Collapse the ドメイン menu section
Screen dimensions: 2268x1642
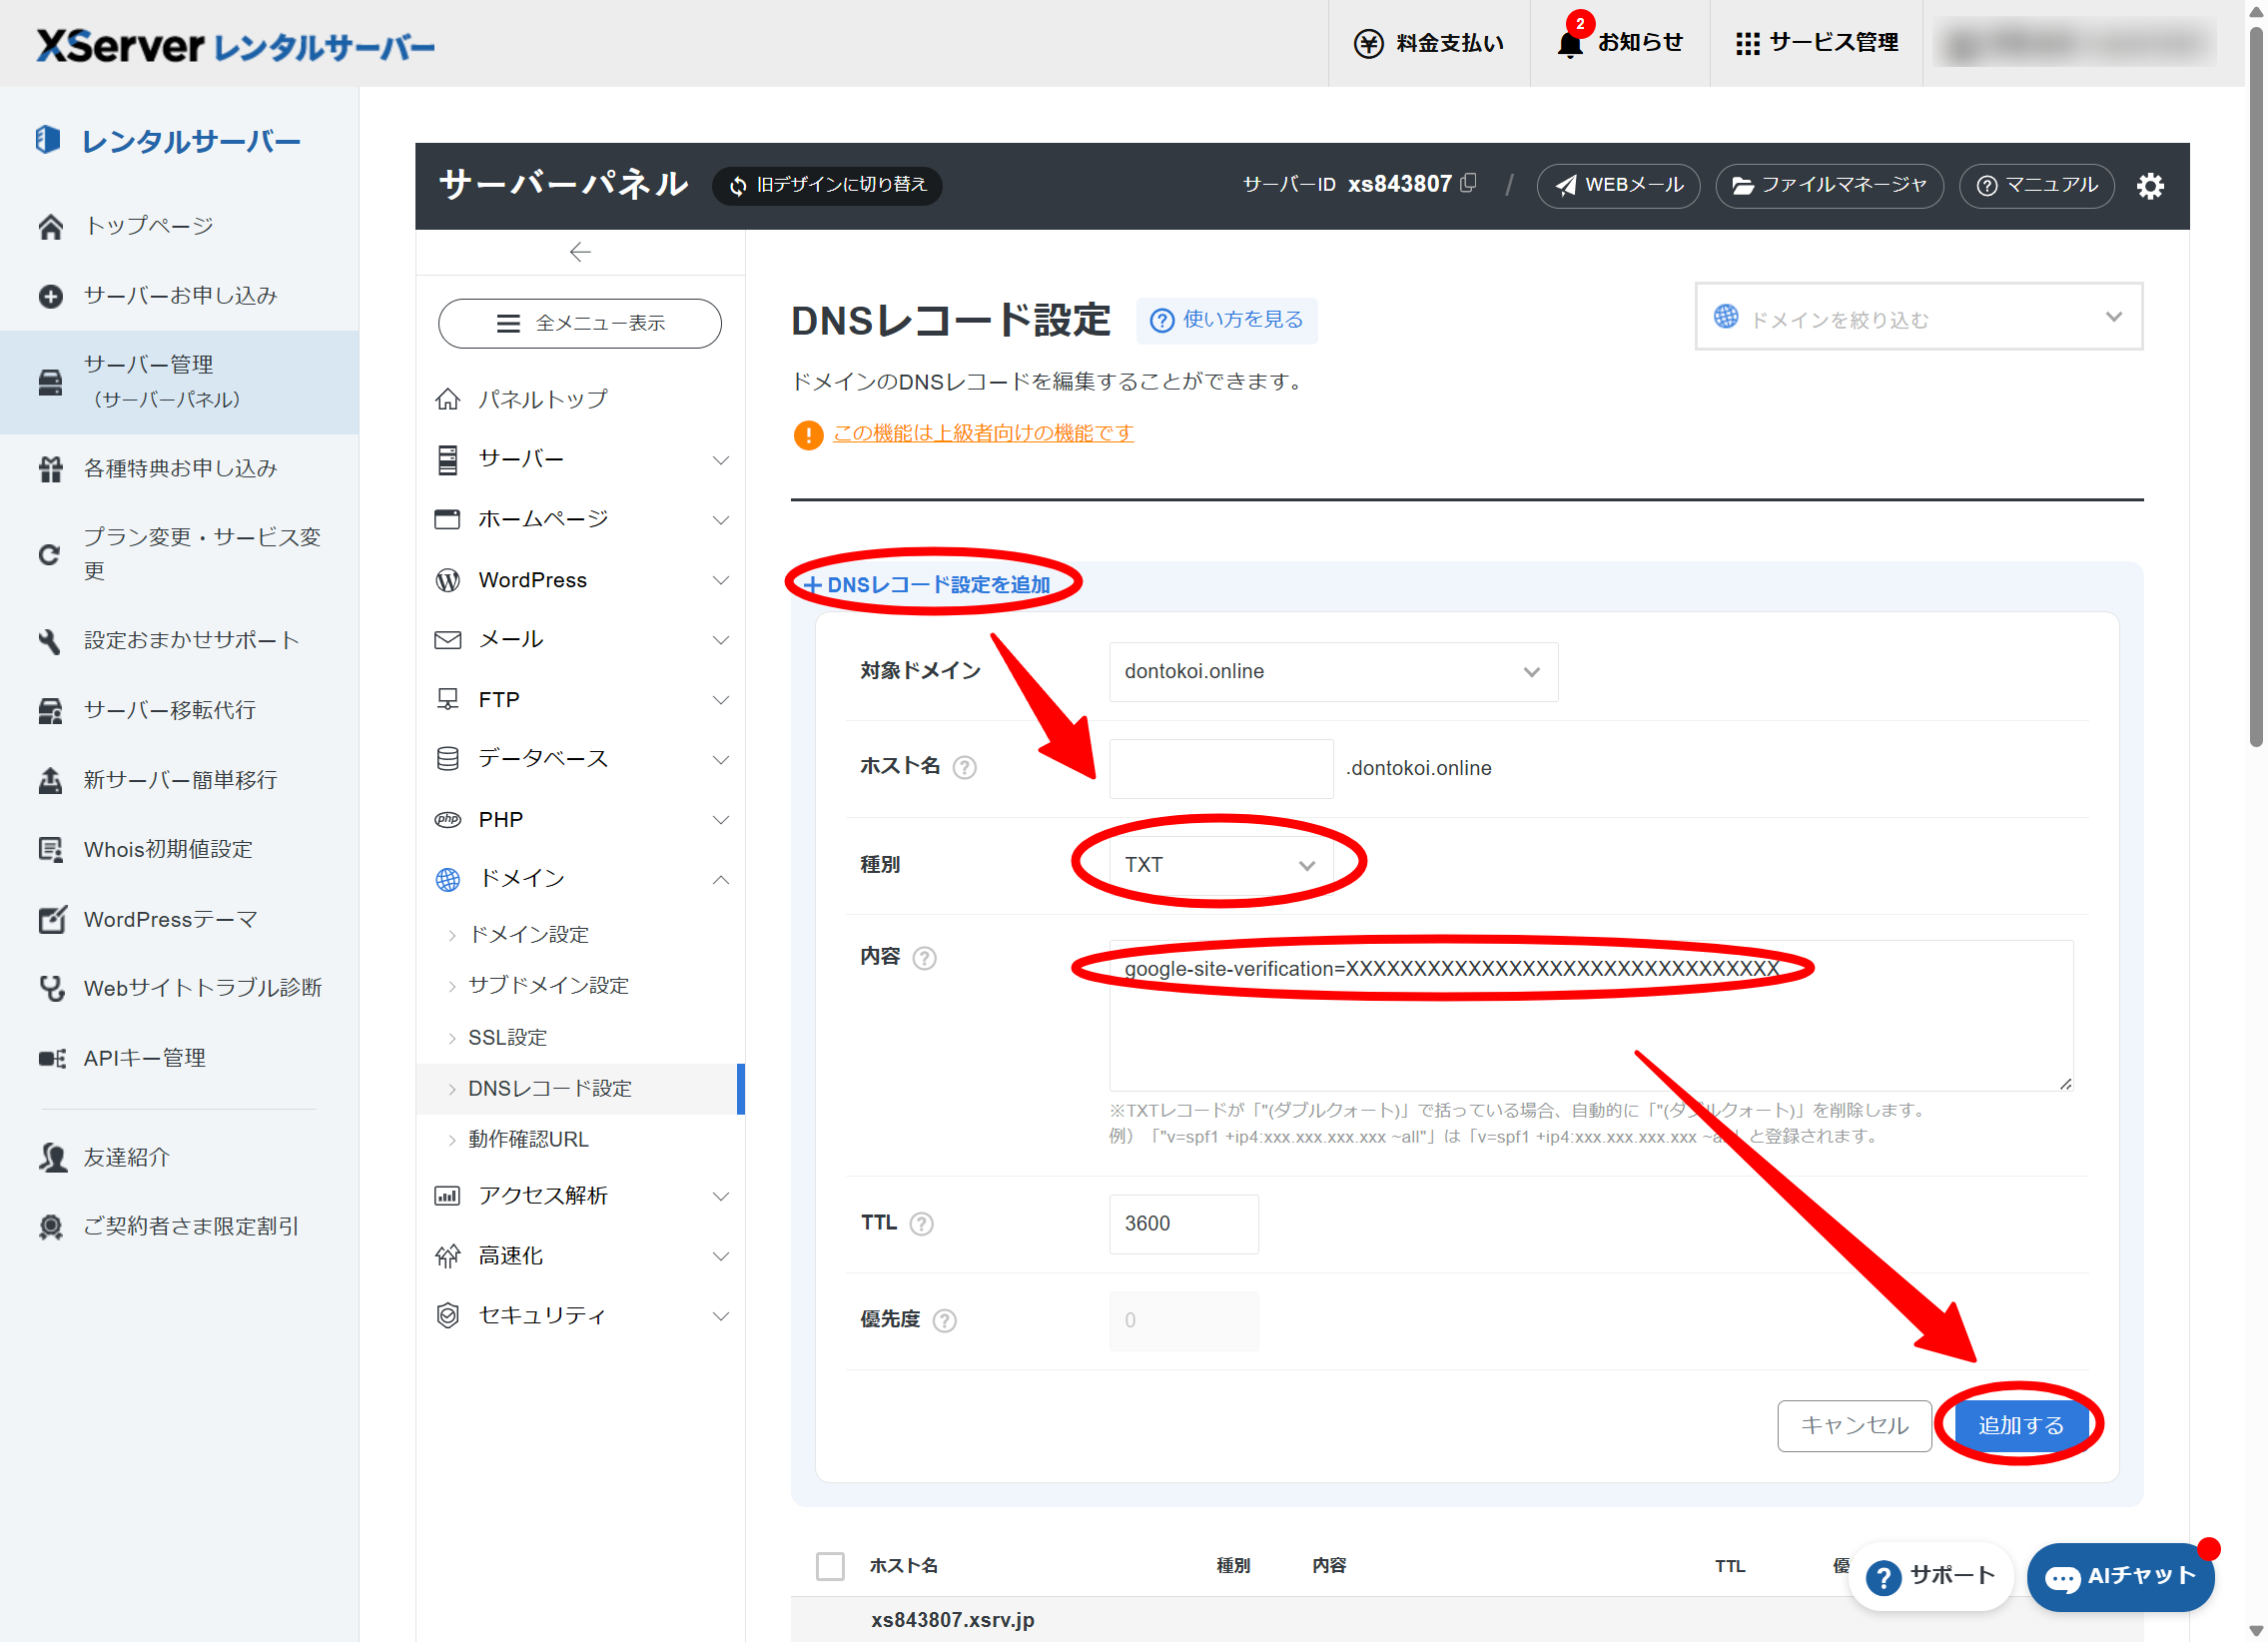point(581,879)
